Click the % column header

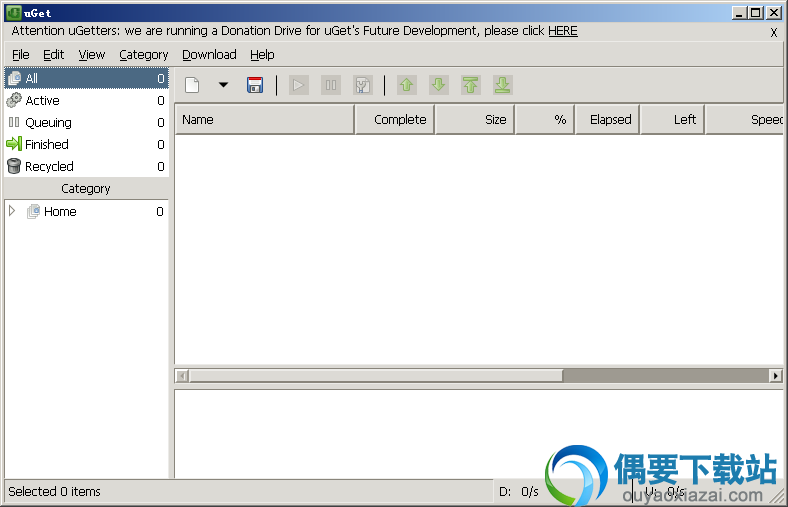click(545, 120)
